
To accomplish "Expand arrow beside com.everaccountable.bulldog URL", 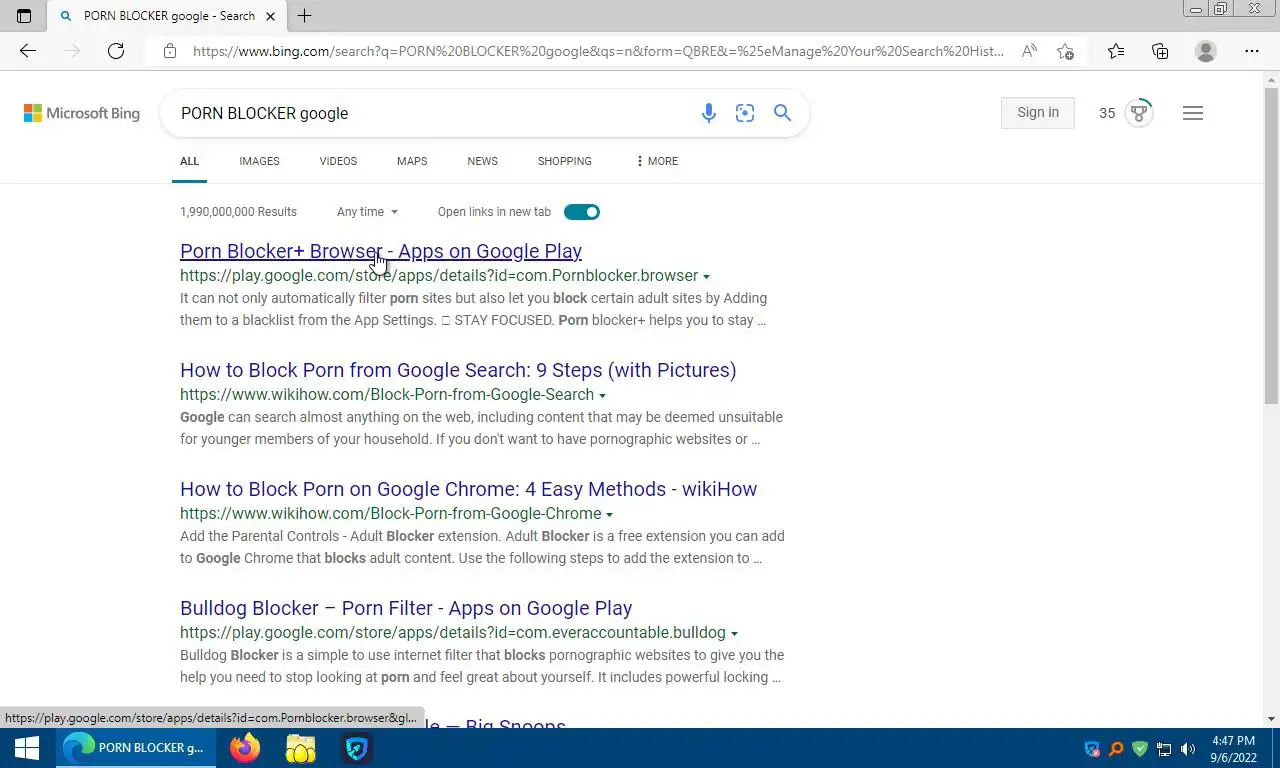I will (734, 634).
